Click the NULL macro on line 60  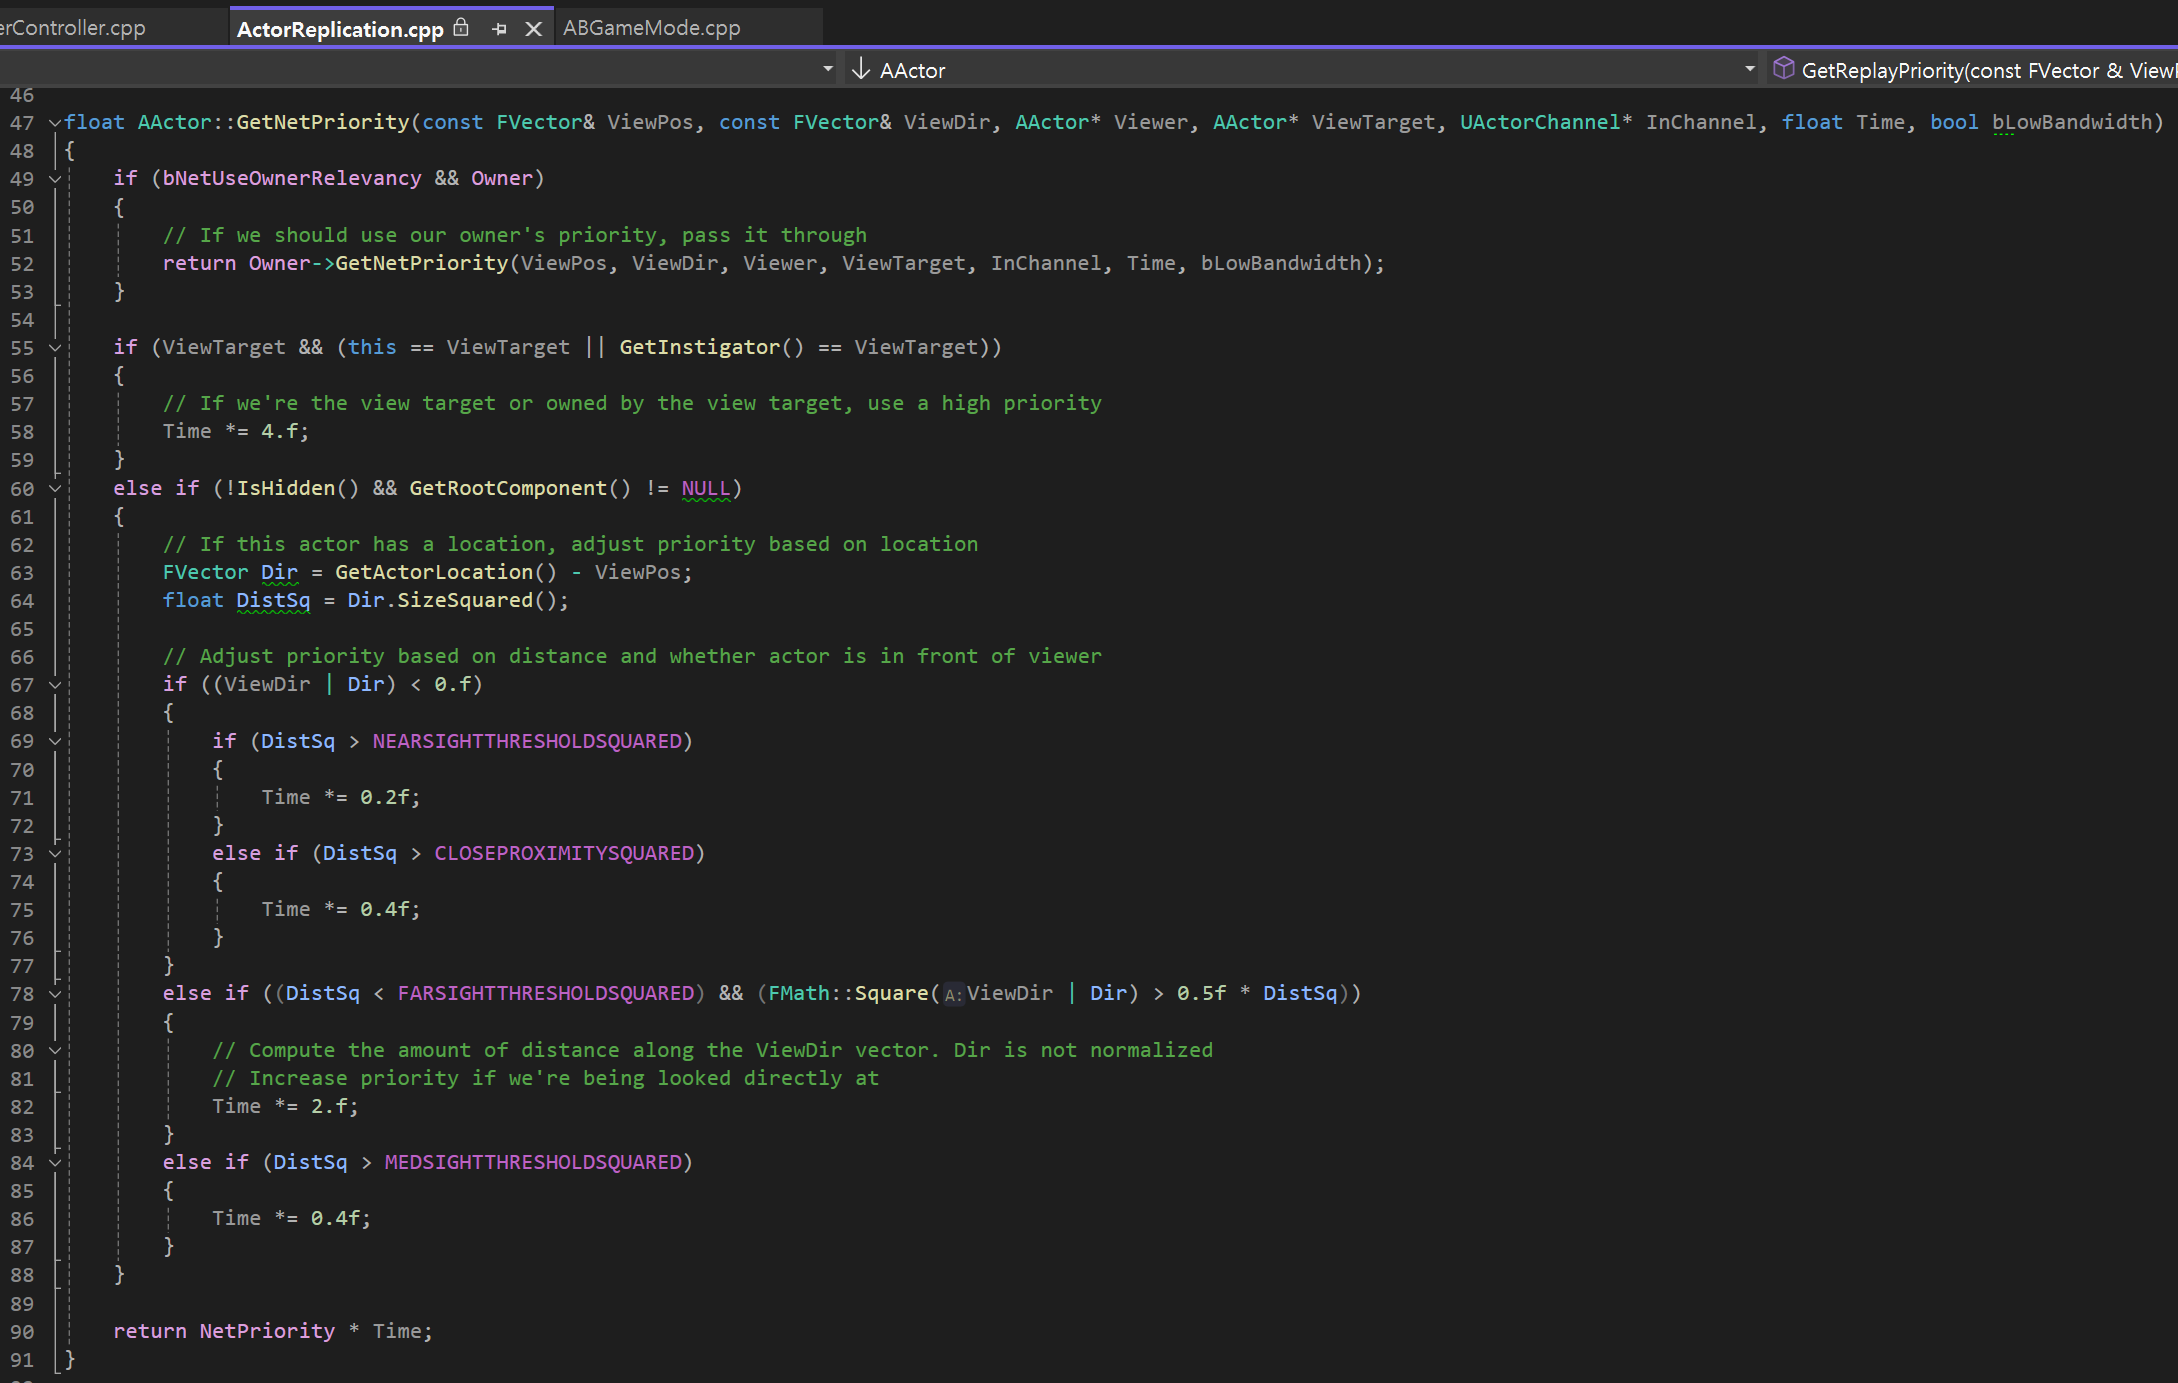pos(705,488)
